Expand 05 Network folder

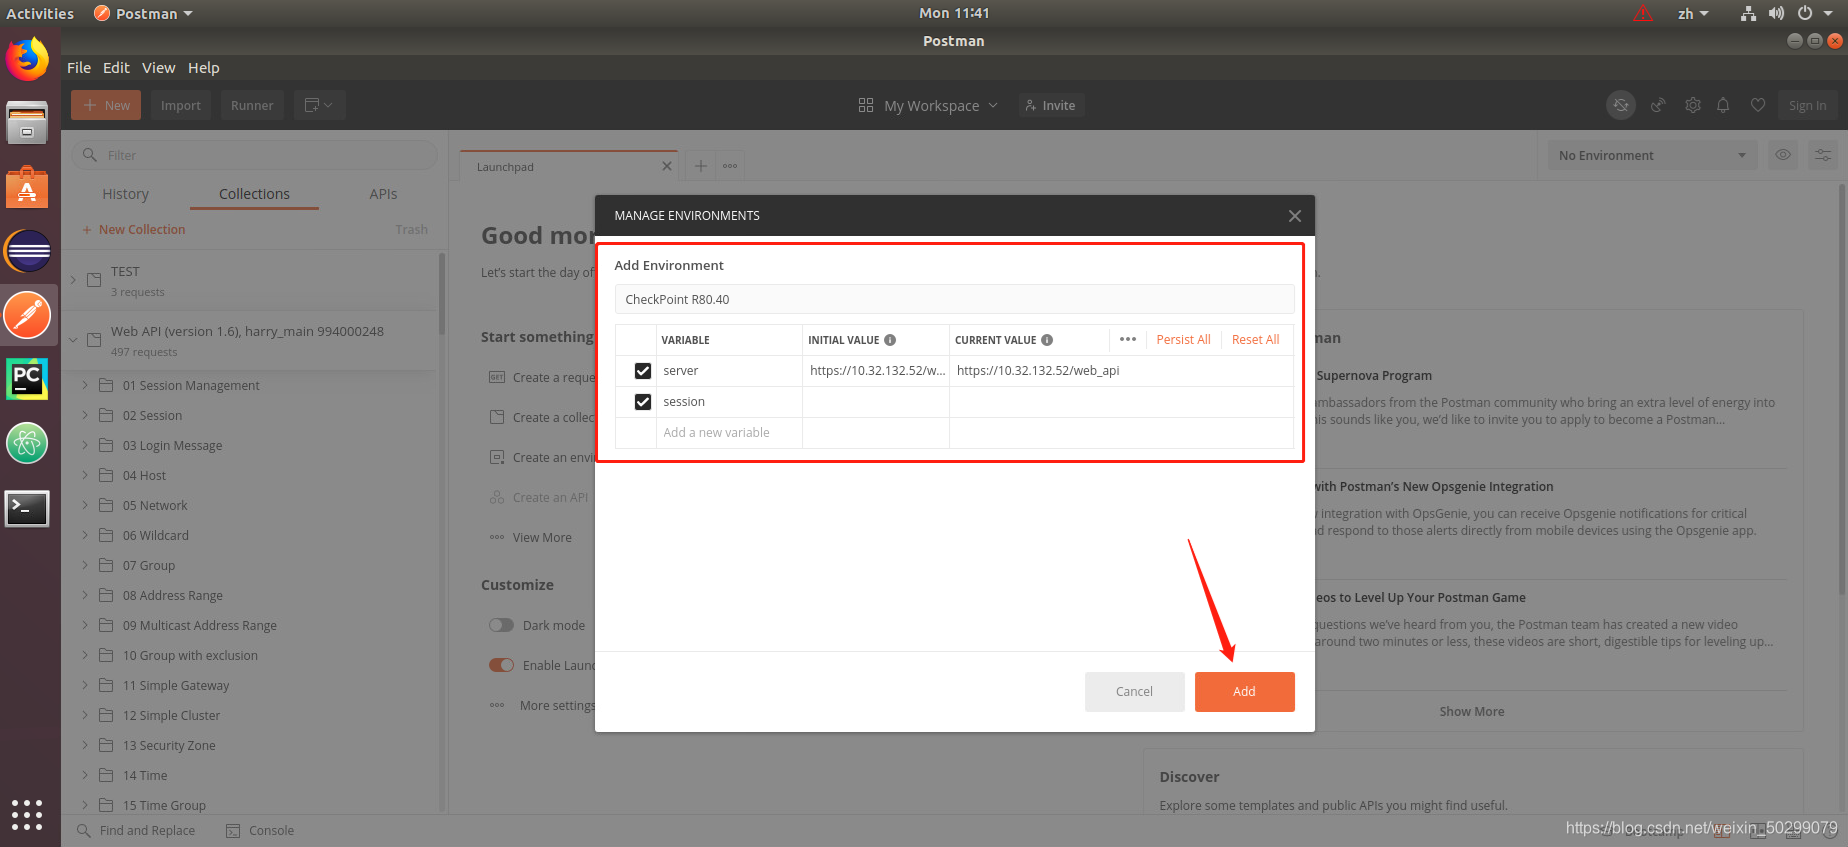[x=85, y=505]
